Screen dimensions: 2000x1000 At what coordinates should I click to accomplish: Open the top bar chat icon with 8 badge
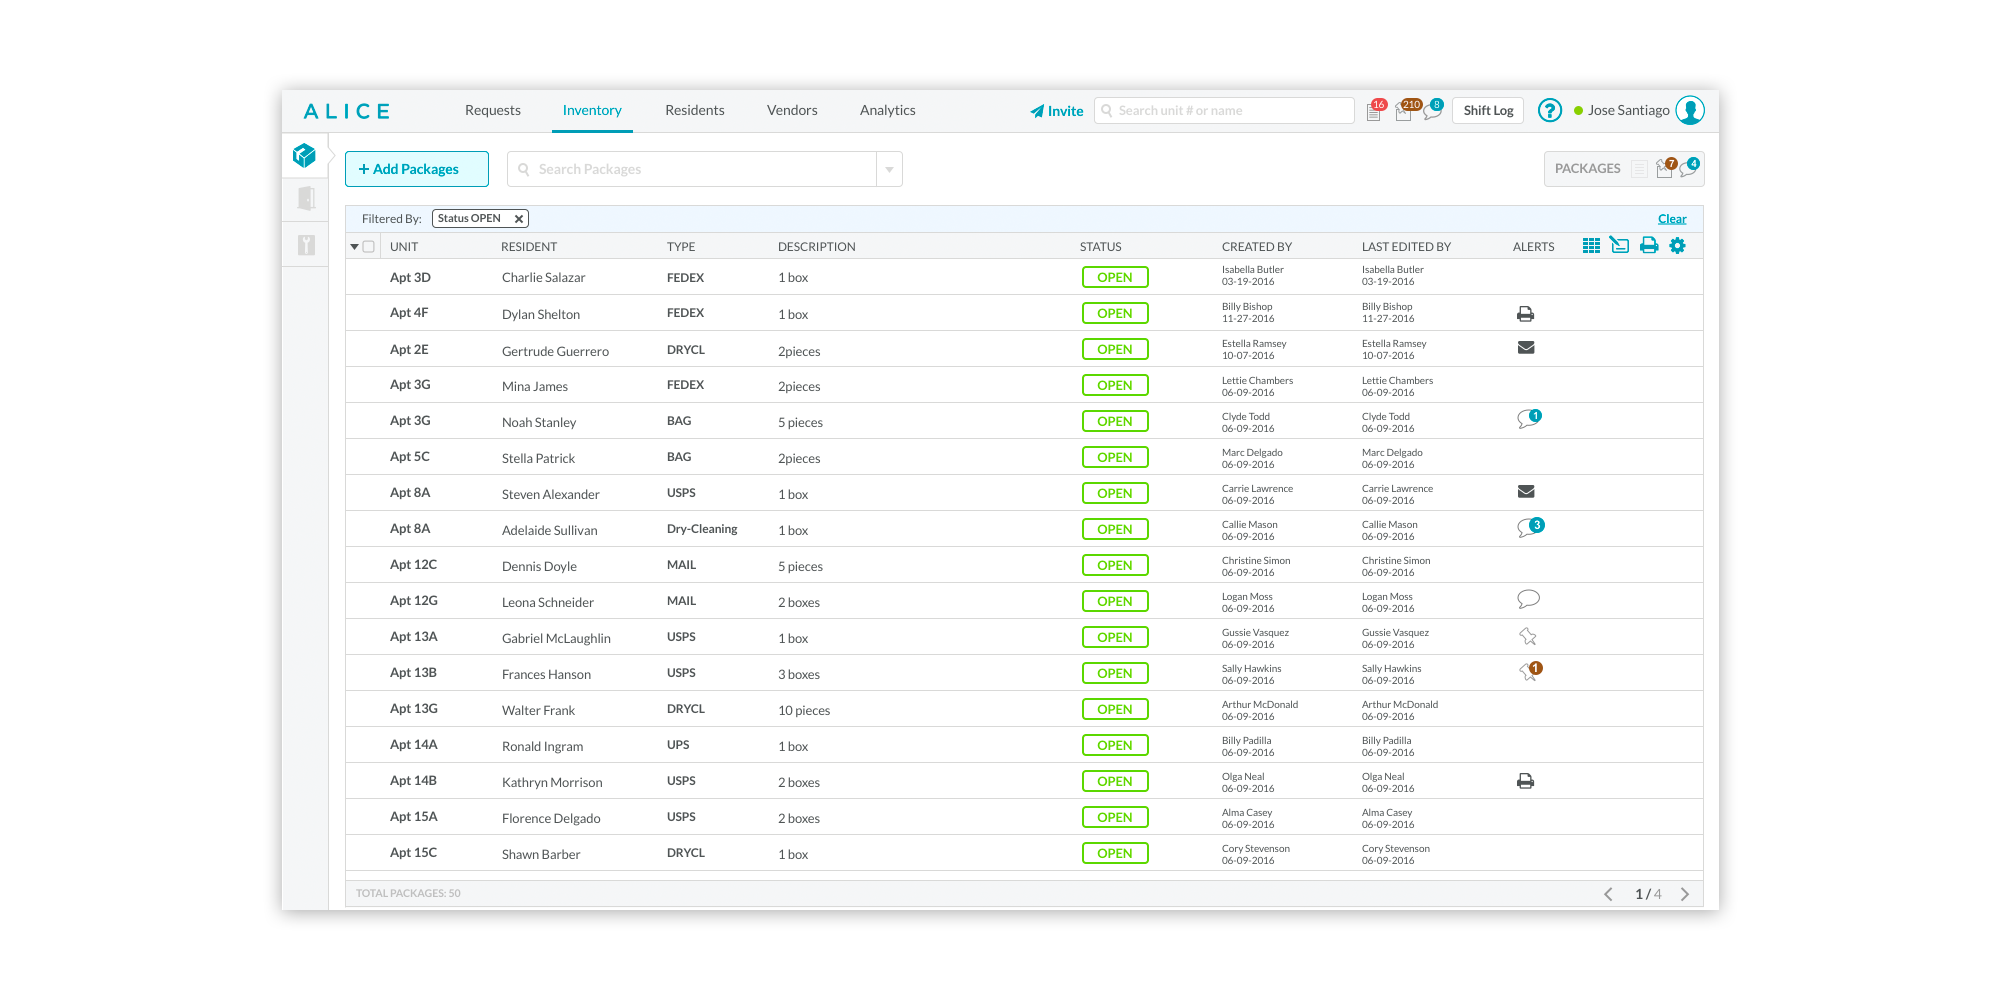[1432, 110]
